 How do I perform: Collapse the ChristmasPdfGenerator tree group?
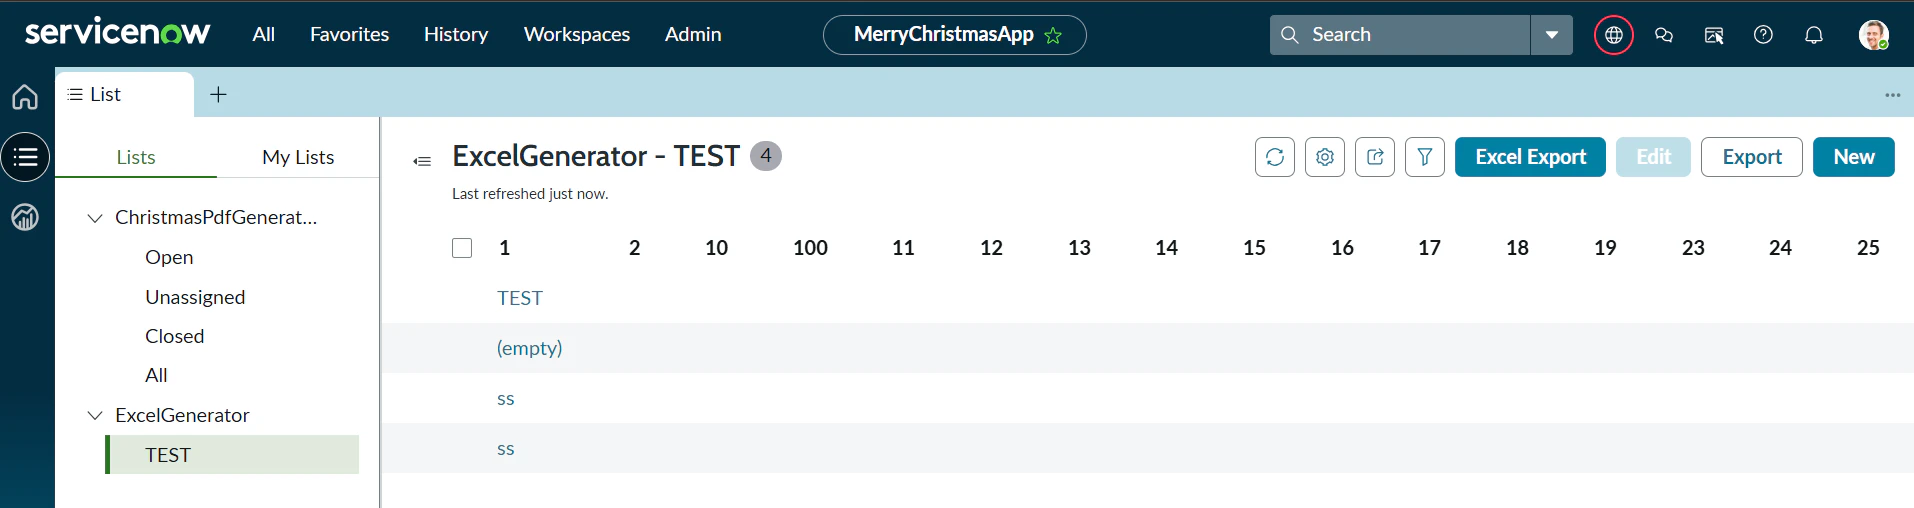click(x=95, y=218)
